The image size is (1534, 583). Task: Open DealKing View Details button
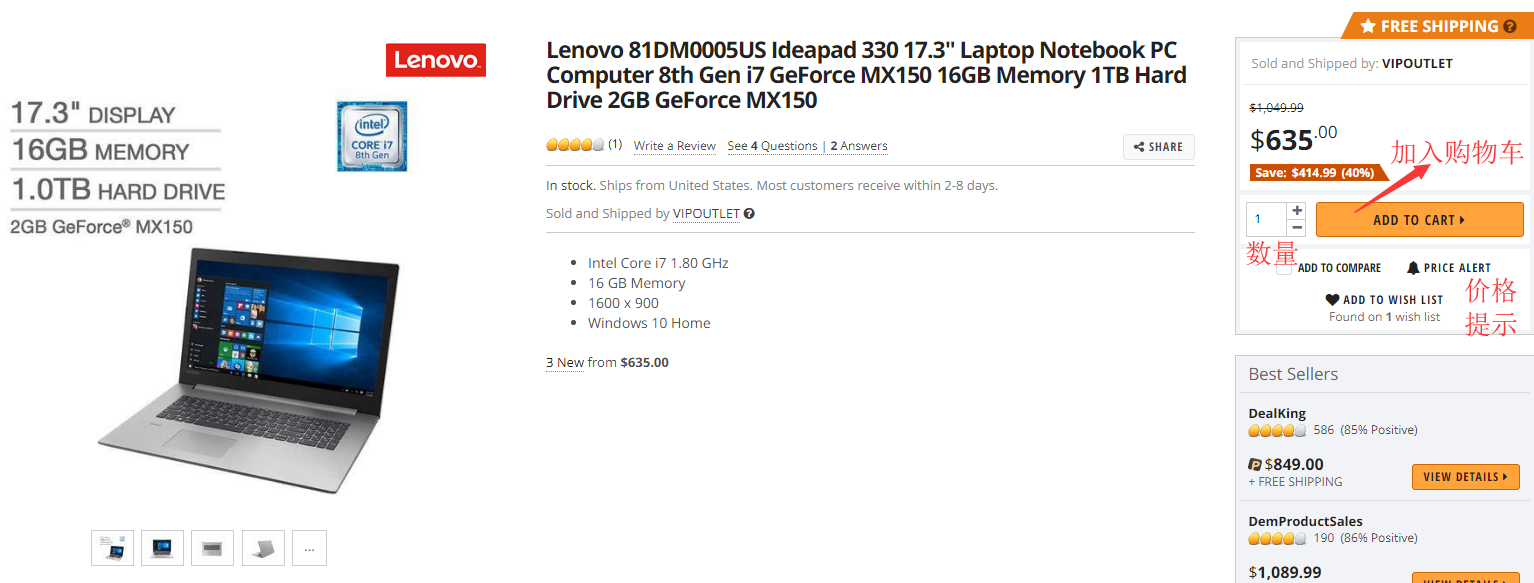coord(1465,477)
